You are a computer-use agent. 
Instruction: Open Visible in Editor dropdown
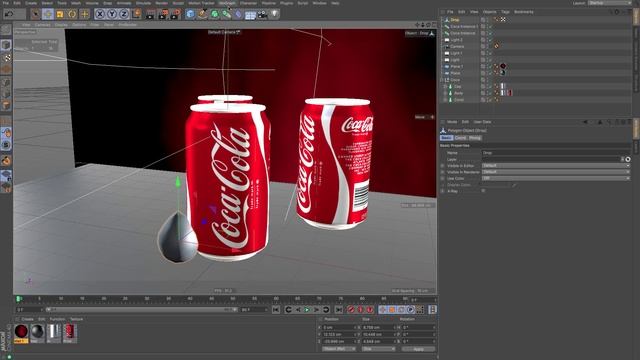(556, 166)
